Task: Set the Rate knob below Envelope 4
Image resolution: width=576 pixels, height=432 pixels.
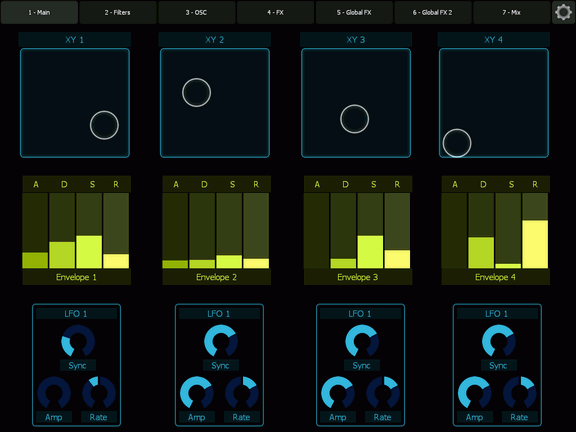Action: click(519, 393)
